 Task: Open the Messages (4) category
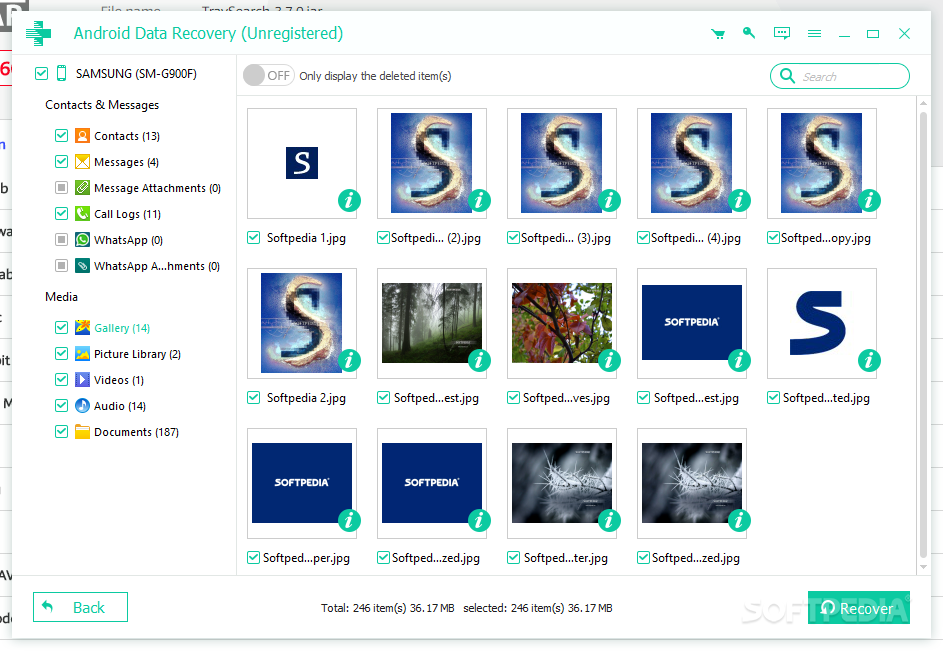pos(126,162)
